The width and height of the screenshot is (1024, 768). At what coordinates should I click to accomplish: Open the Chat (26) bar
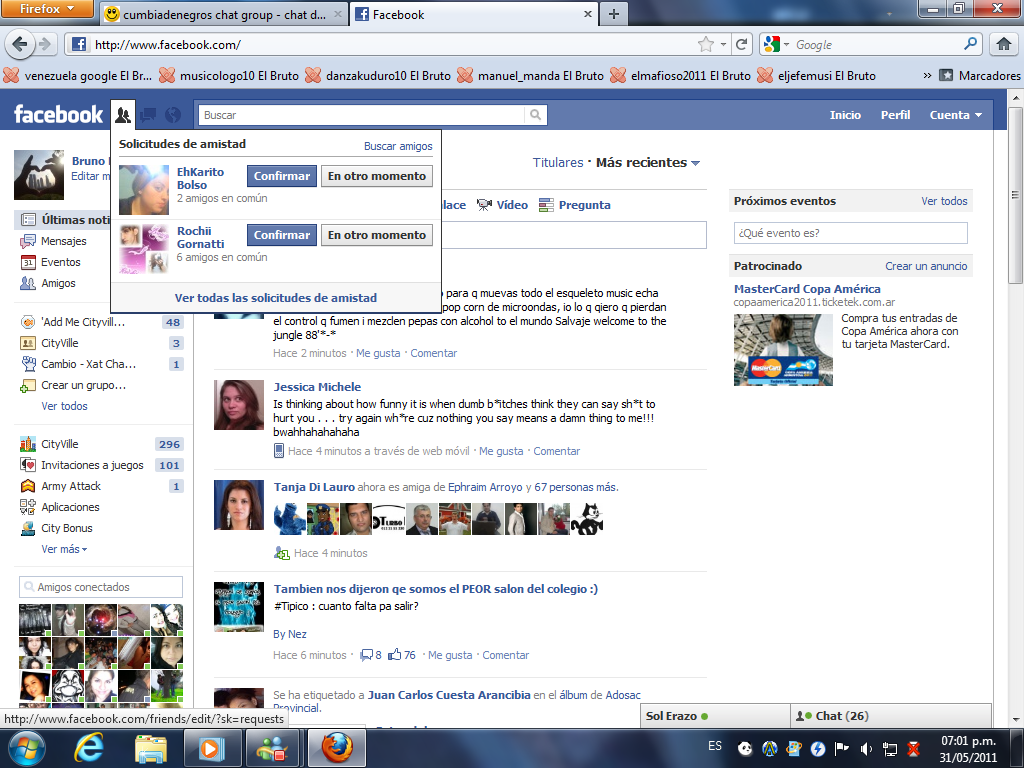(x=891, y=716)
